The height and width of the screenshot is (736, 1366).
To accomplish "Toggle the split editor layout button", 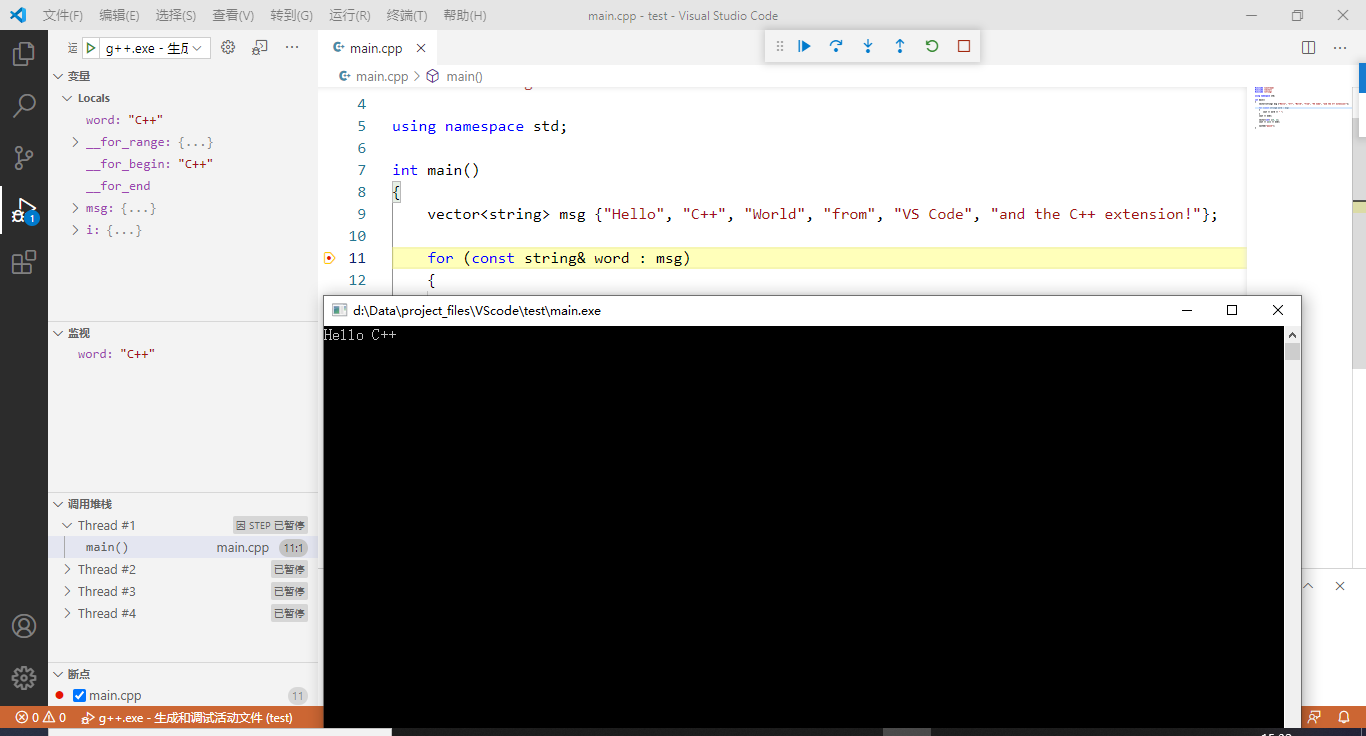I will 1308,46.
